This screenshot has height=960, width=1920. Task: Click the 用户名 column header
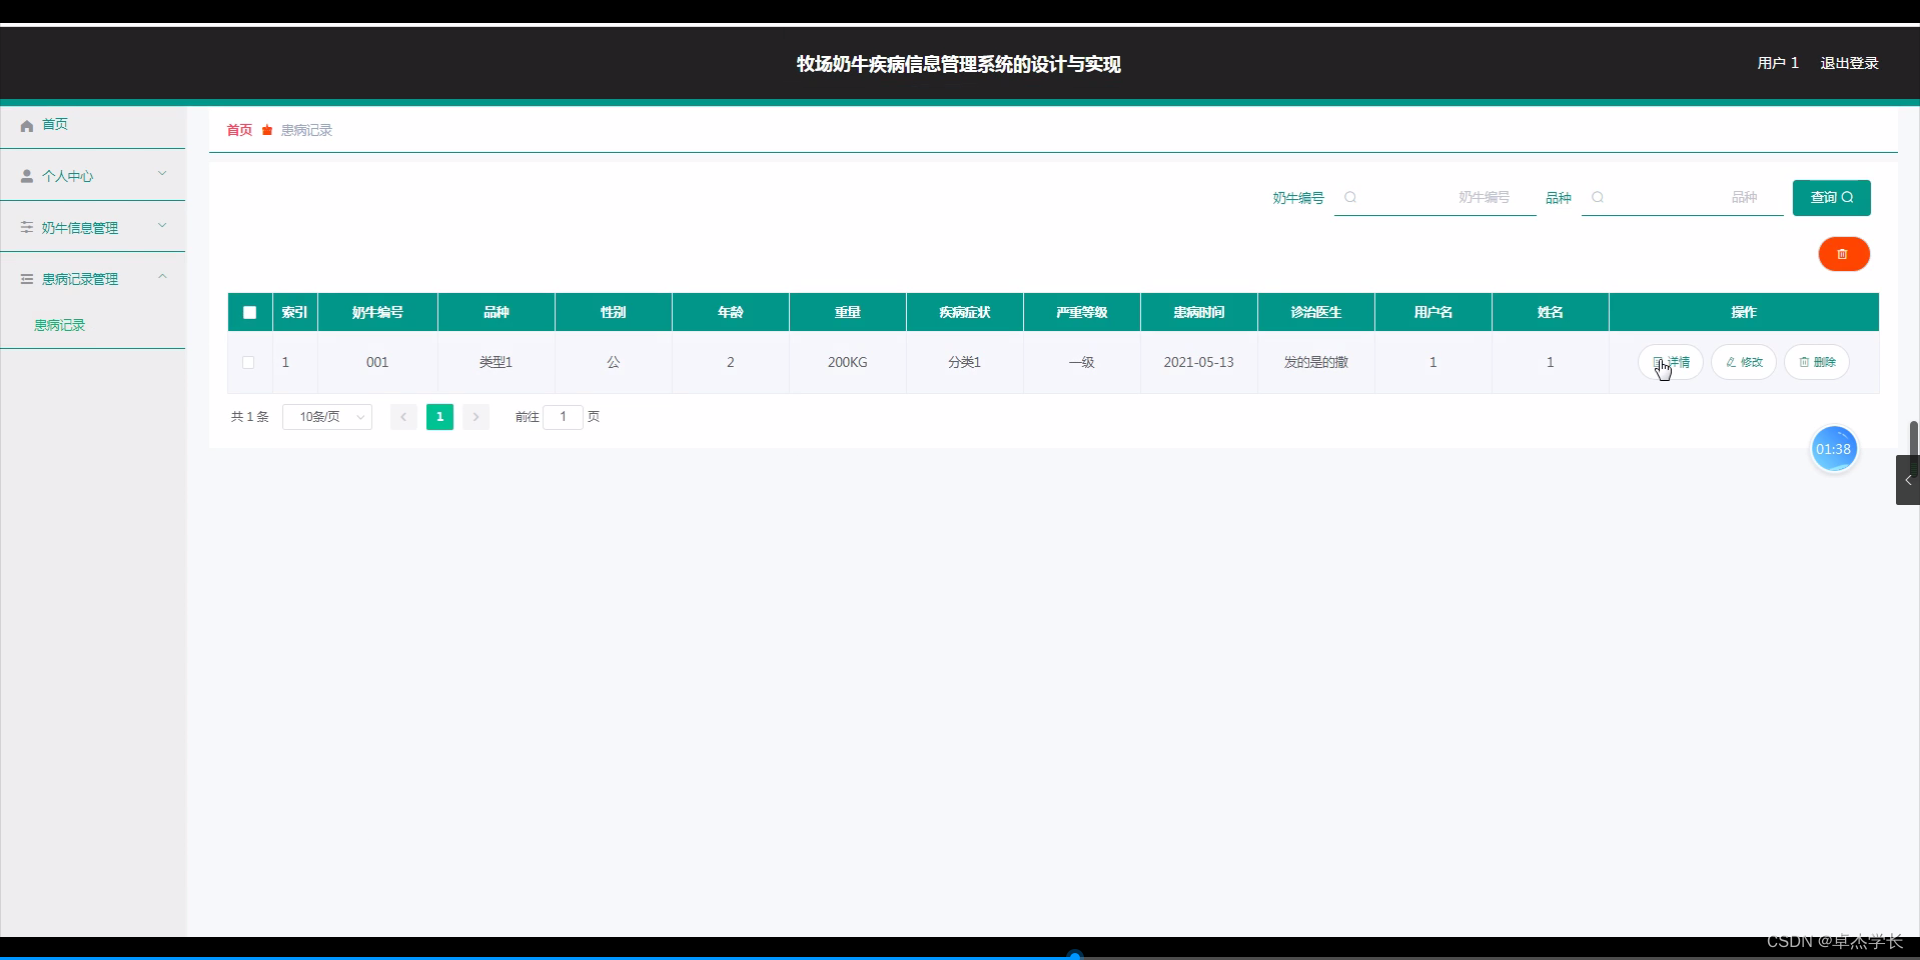[1433, 312]
